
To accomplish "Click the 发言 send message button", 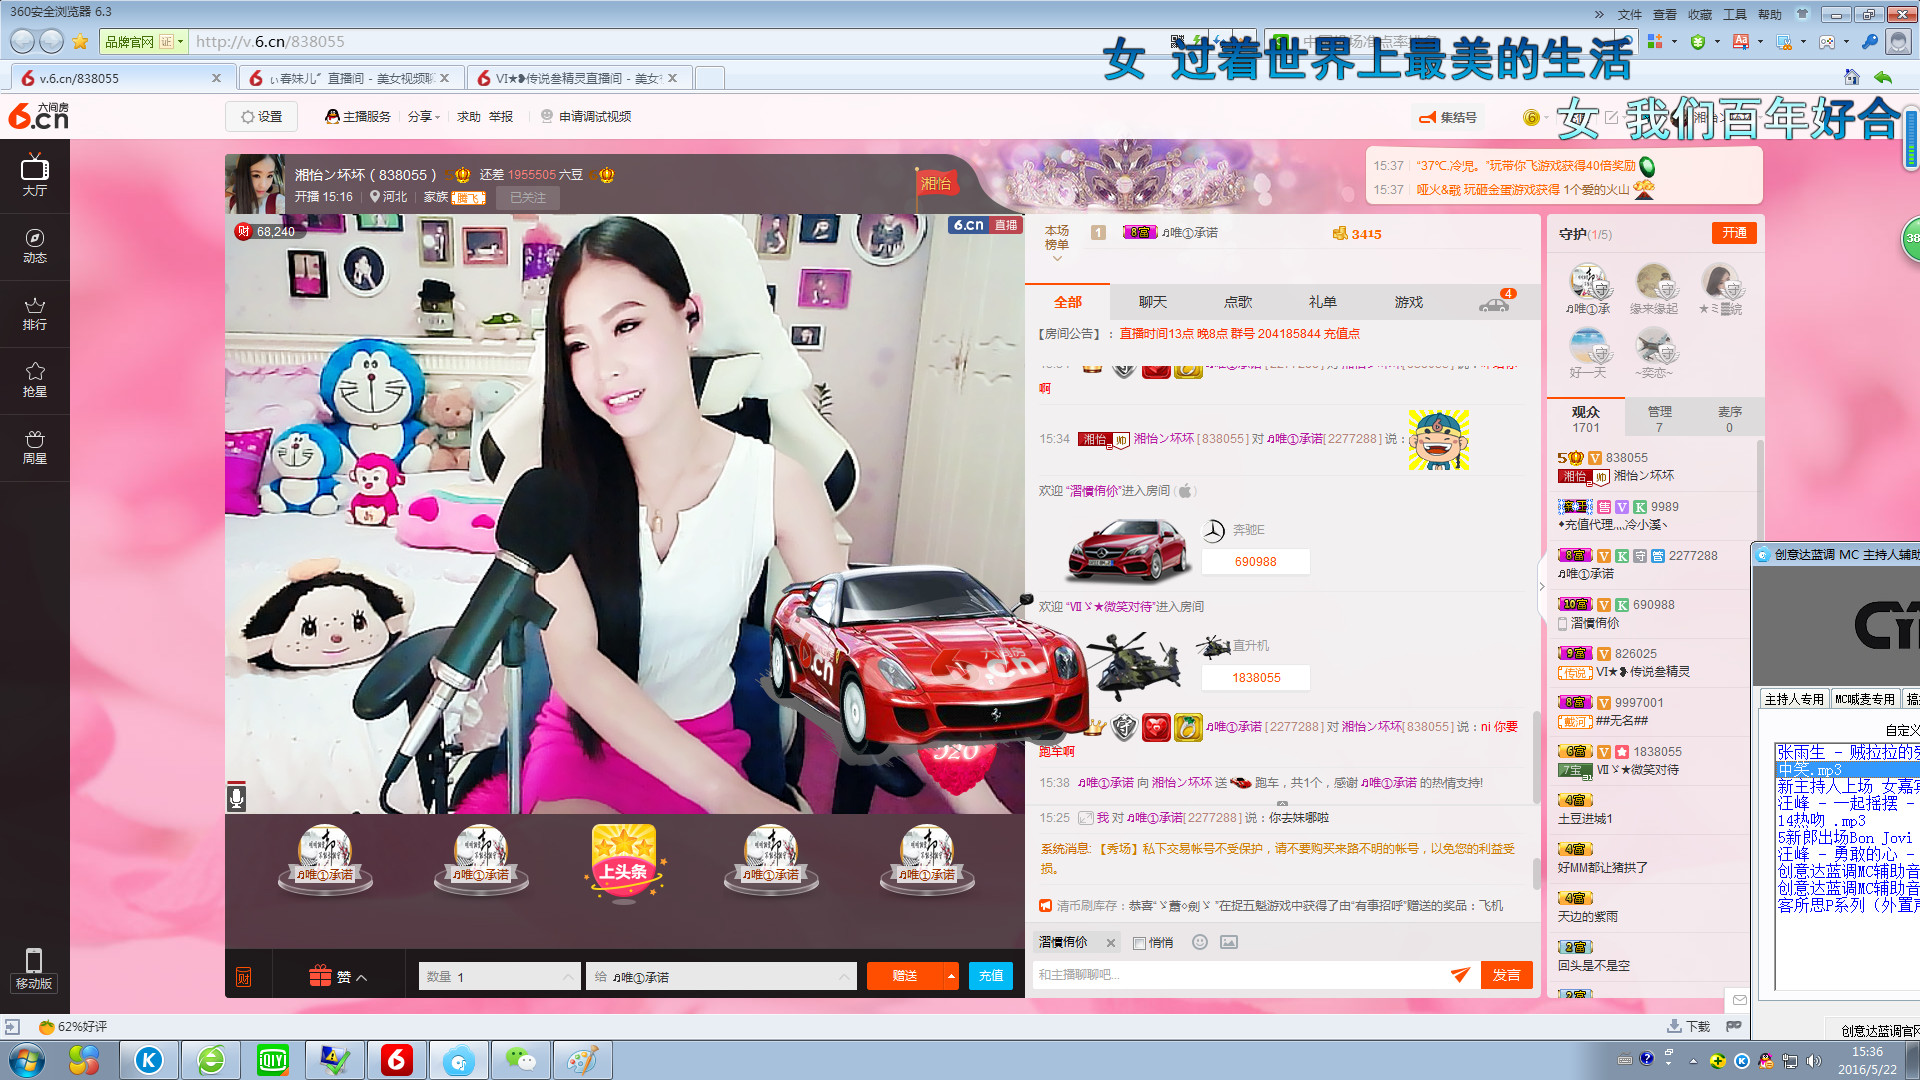I will 1506,975.
